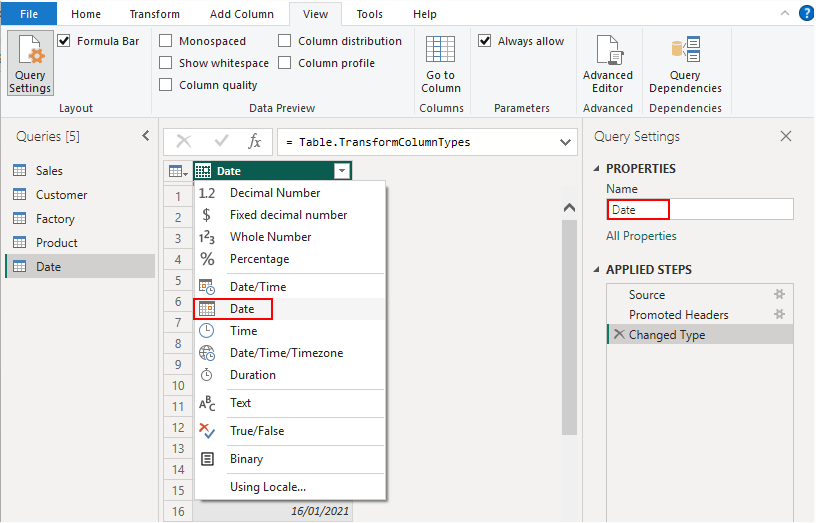The height and width of the screenshot is (523, 816).
Task: Switch to the Add Column tab
Action: pos(241,14)
